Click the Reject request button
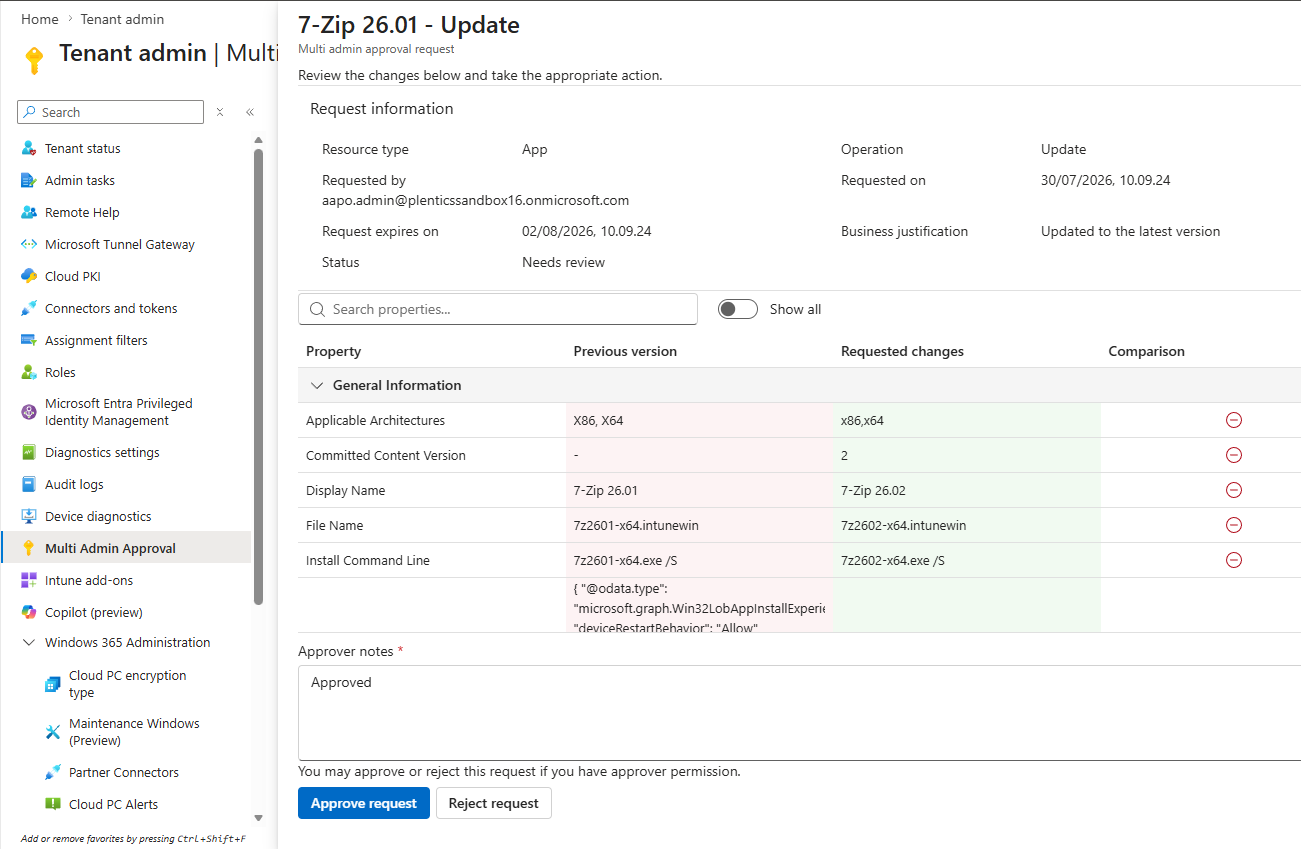Screen dimensions: 1301x849 (x=494, y=803)
